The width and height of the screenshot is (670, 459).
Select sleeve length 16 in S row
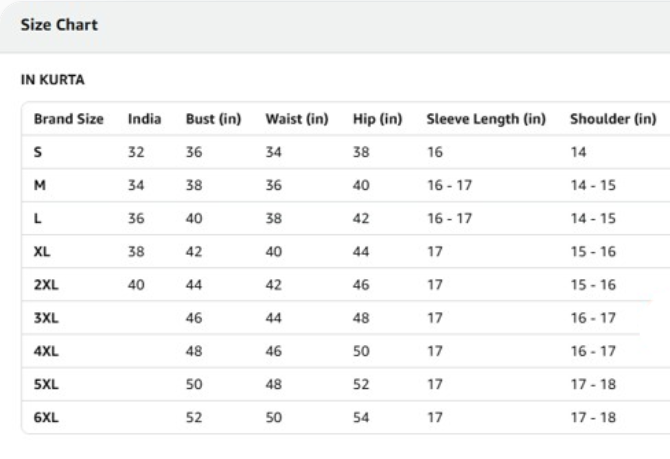point(435,152)
